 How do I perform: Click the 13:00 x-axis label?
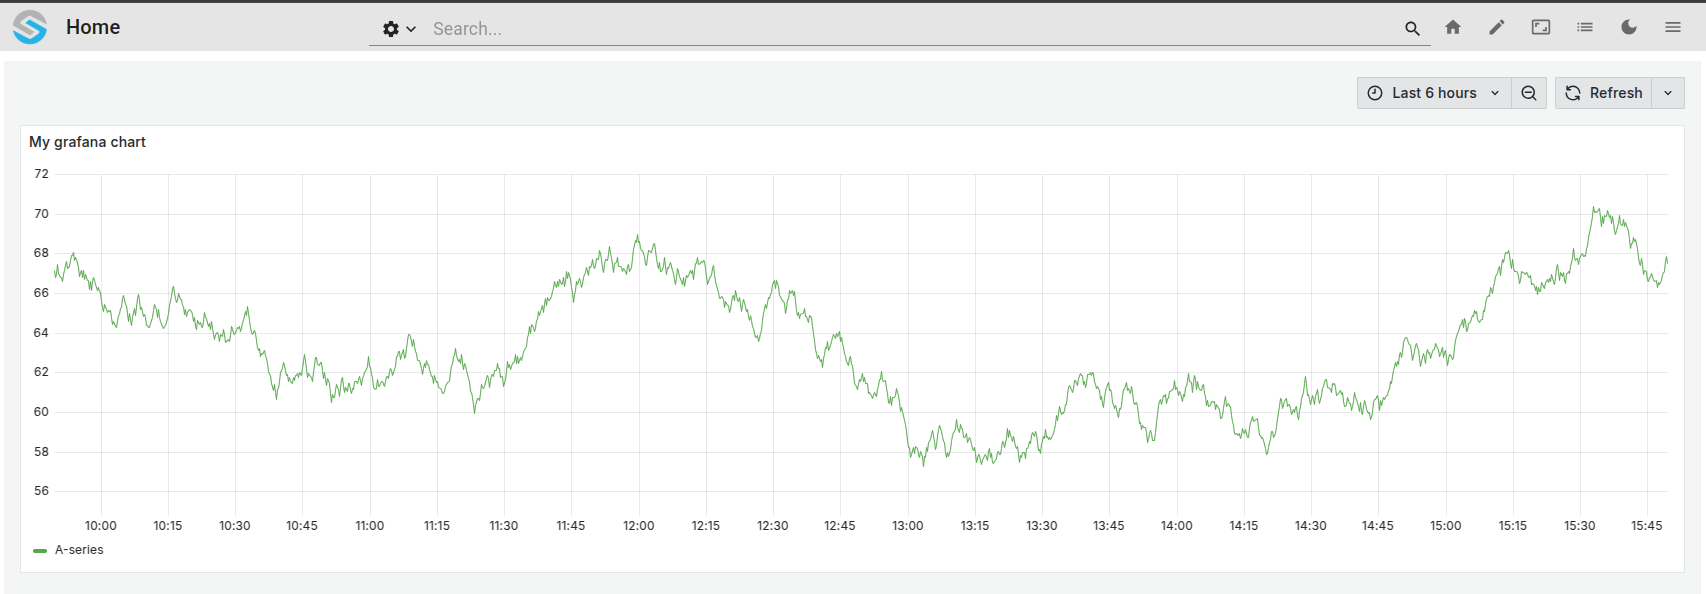tap(908, 526)
